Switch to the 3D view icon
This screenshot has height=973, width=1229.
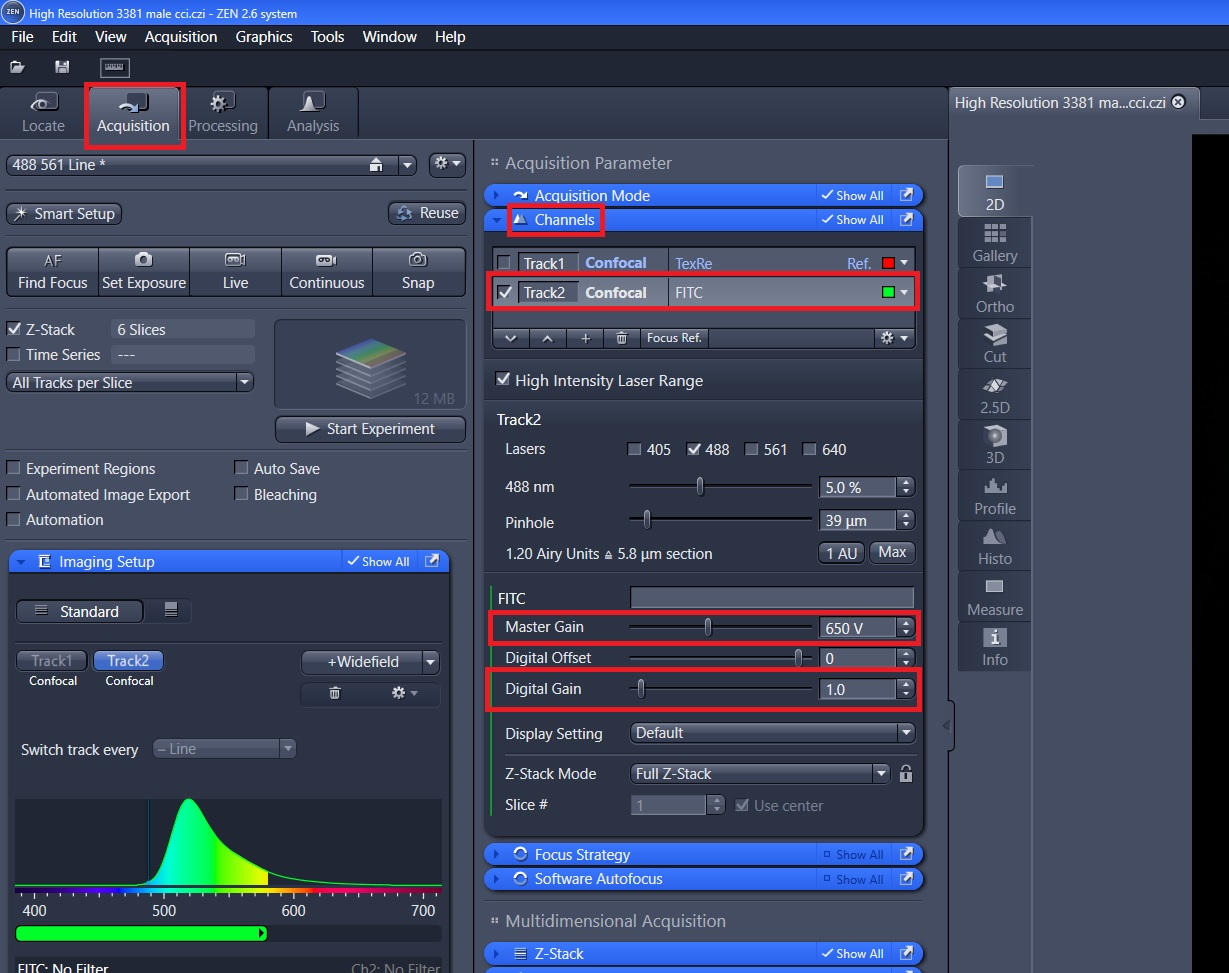[994, 445]
